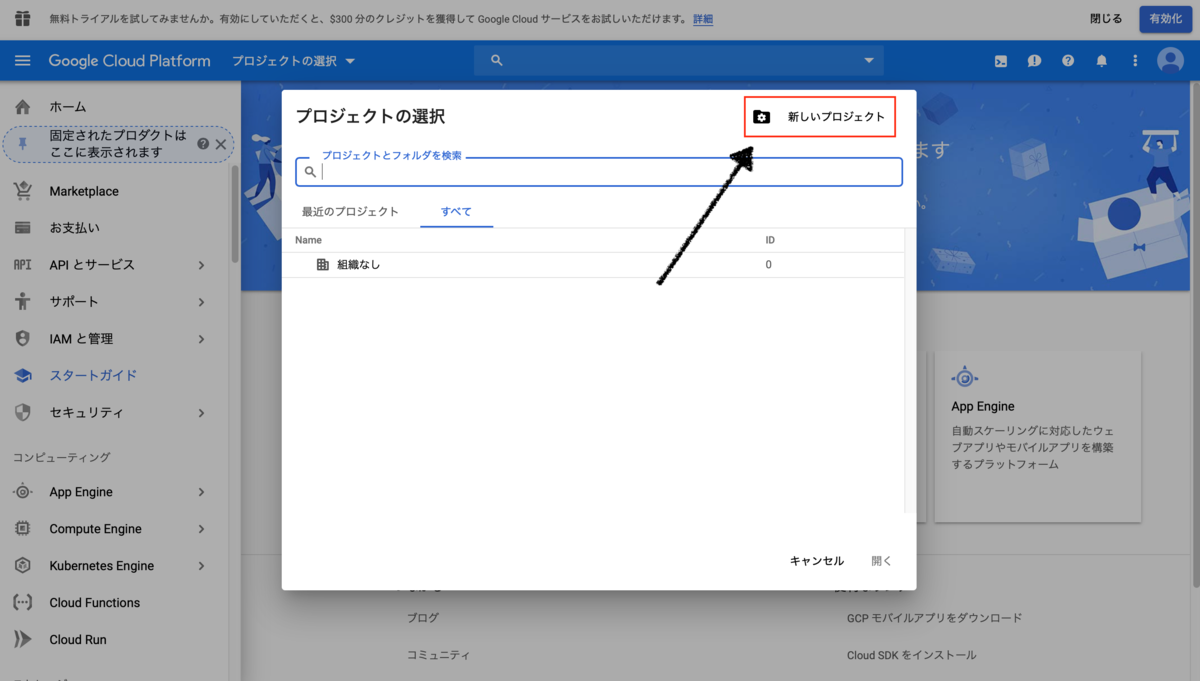Expand the Kubernetes Engine submenu chevron
The height and width of the screenshot is (681, 1200).
click(201, 566)
